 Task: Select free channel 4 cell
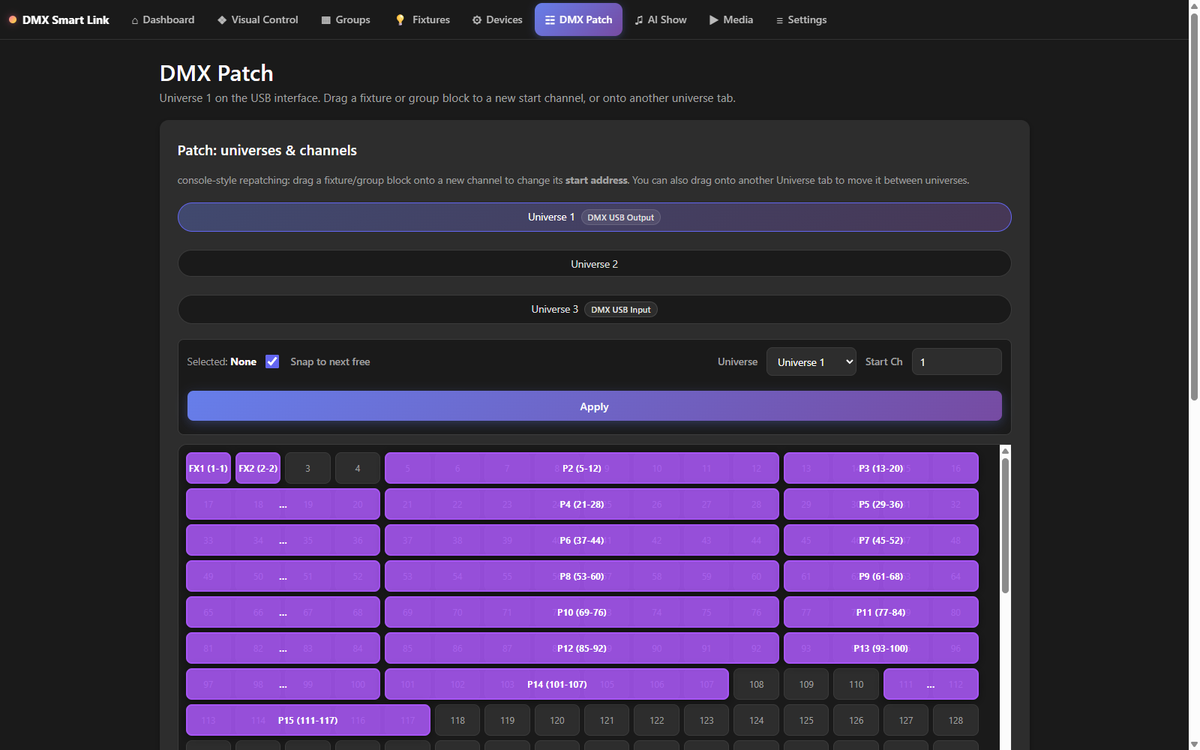click(357, 468)
